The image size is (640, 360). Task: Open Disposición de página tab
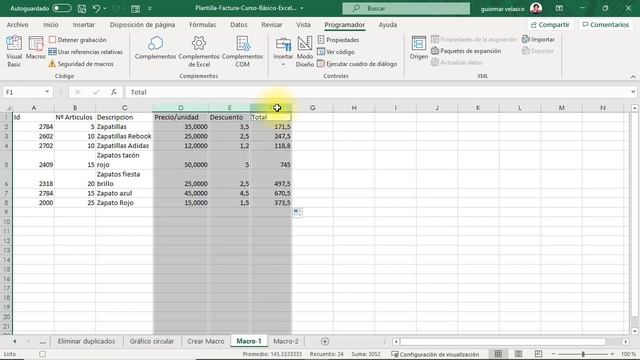click(142, 24)
